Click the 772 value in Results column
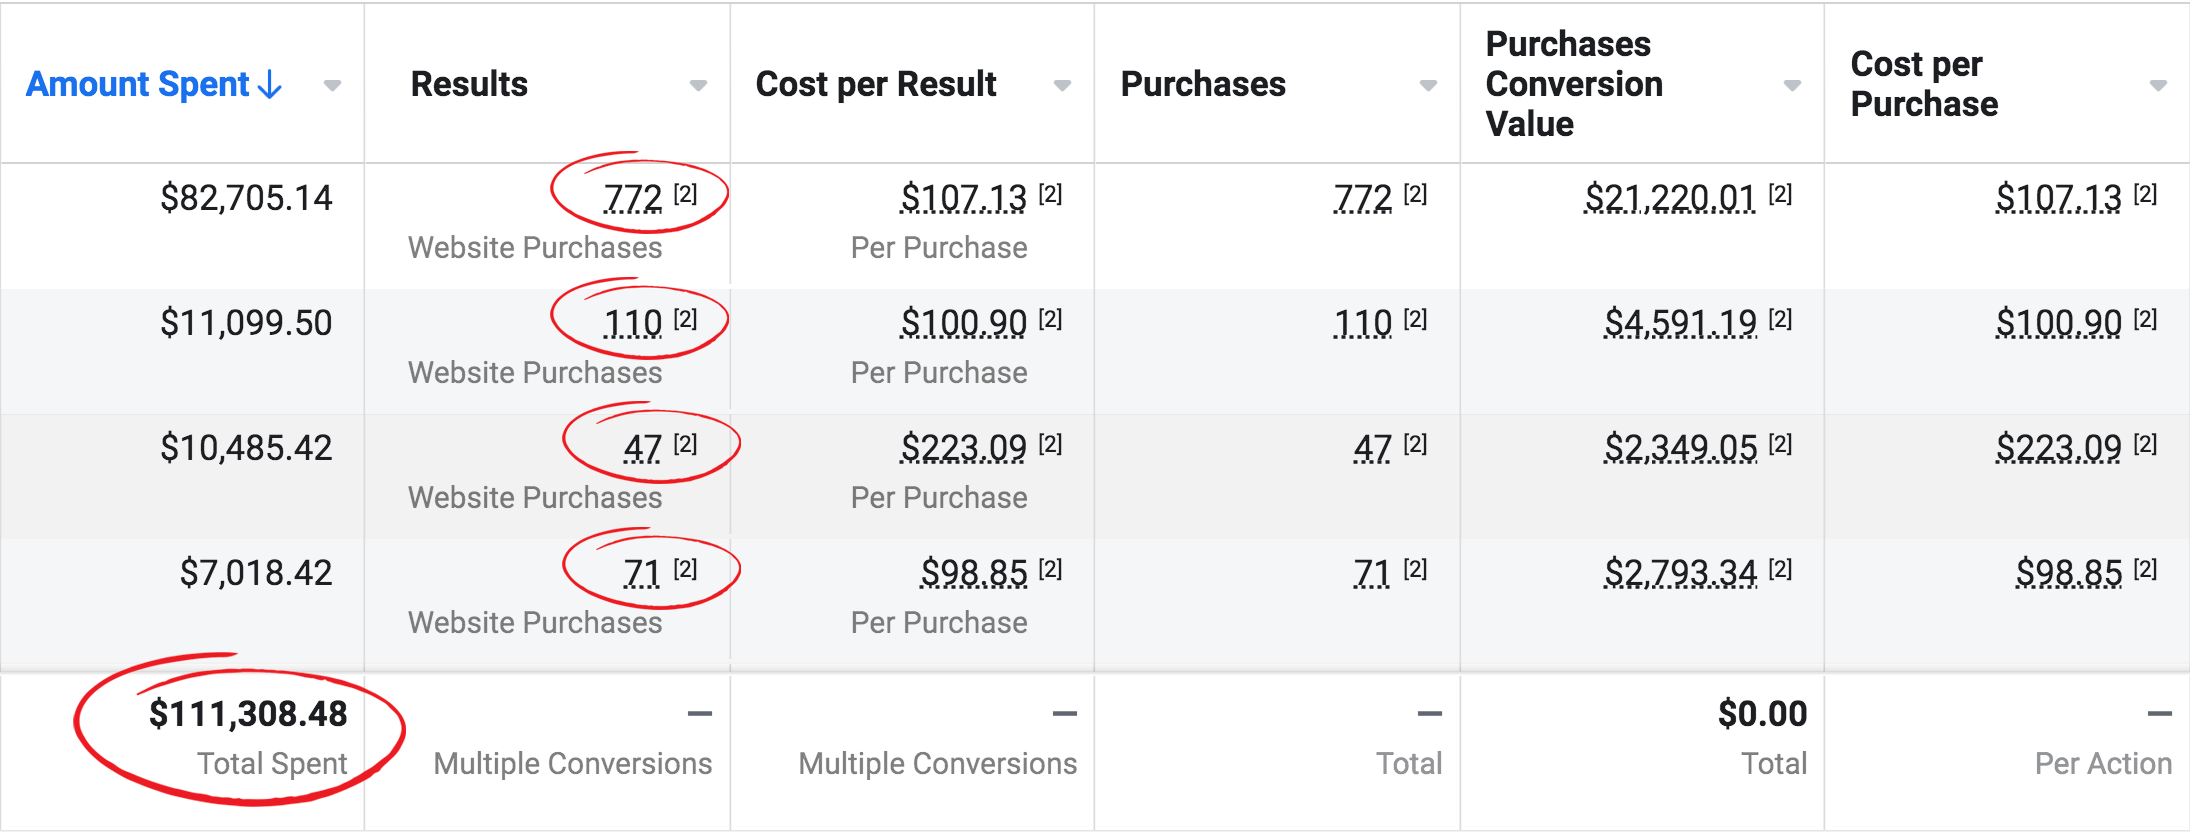2190x832 pixels. [633, 198]
